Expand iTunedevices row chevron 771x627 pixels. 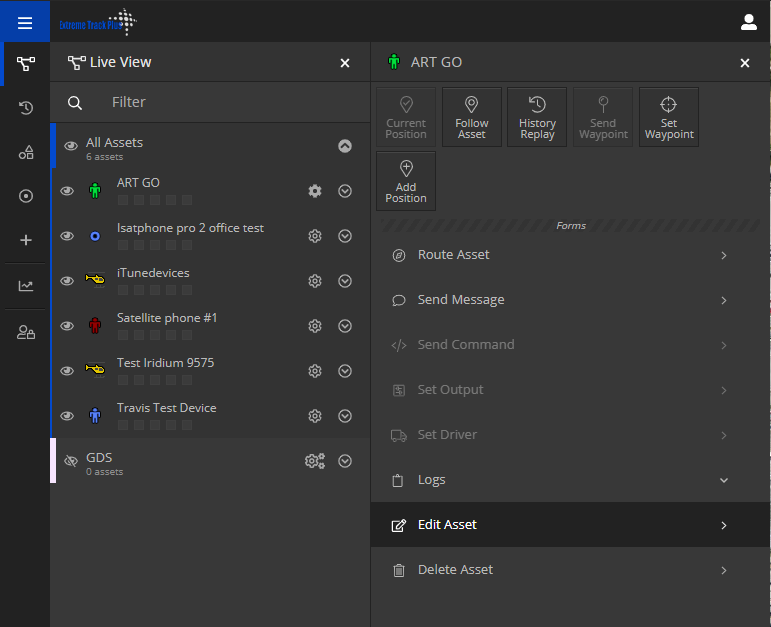click(x=345, y=281)
